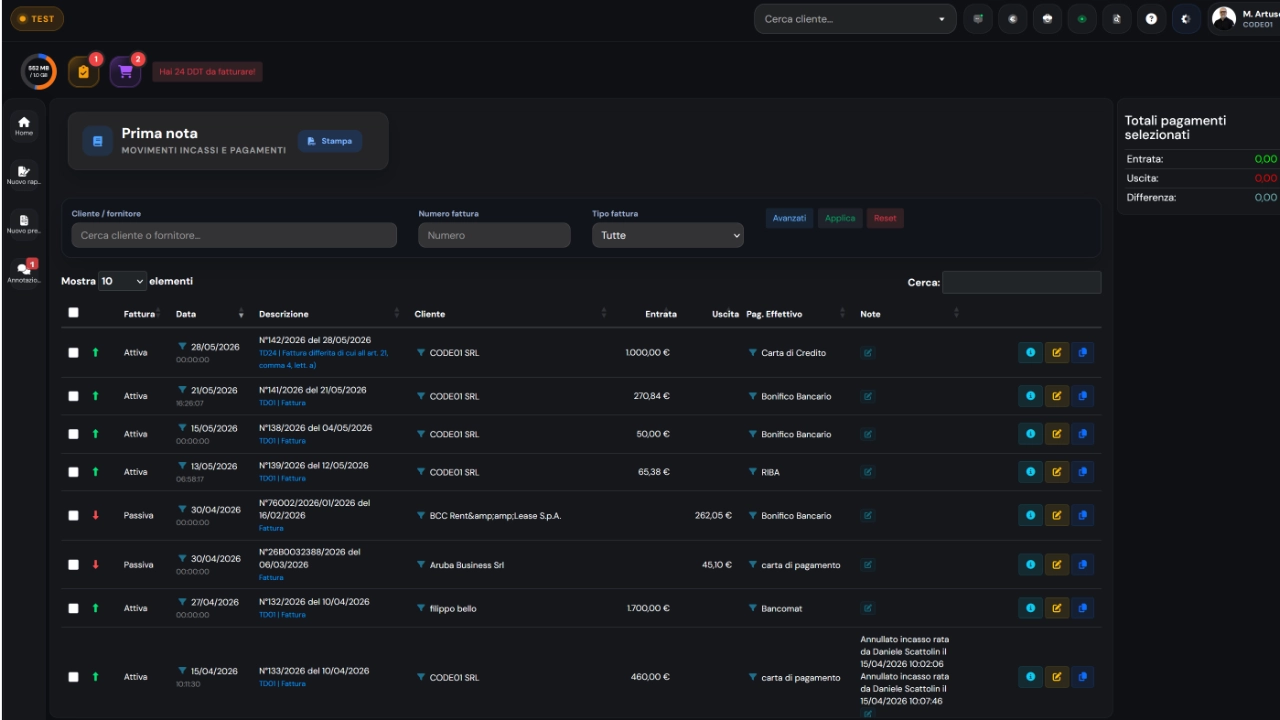Click the 1.700,00 € entrata amount
The image size is (1280, 720).
[x=648, y=608]
